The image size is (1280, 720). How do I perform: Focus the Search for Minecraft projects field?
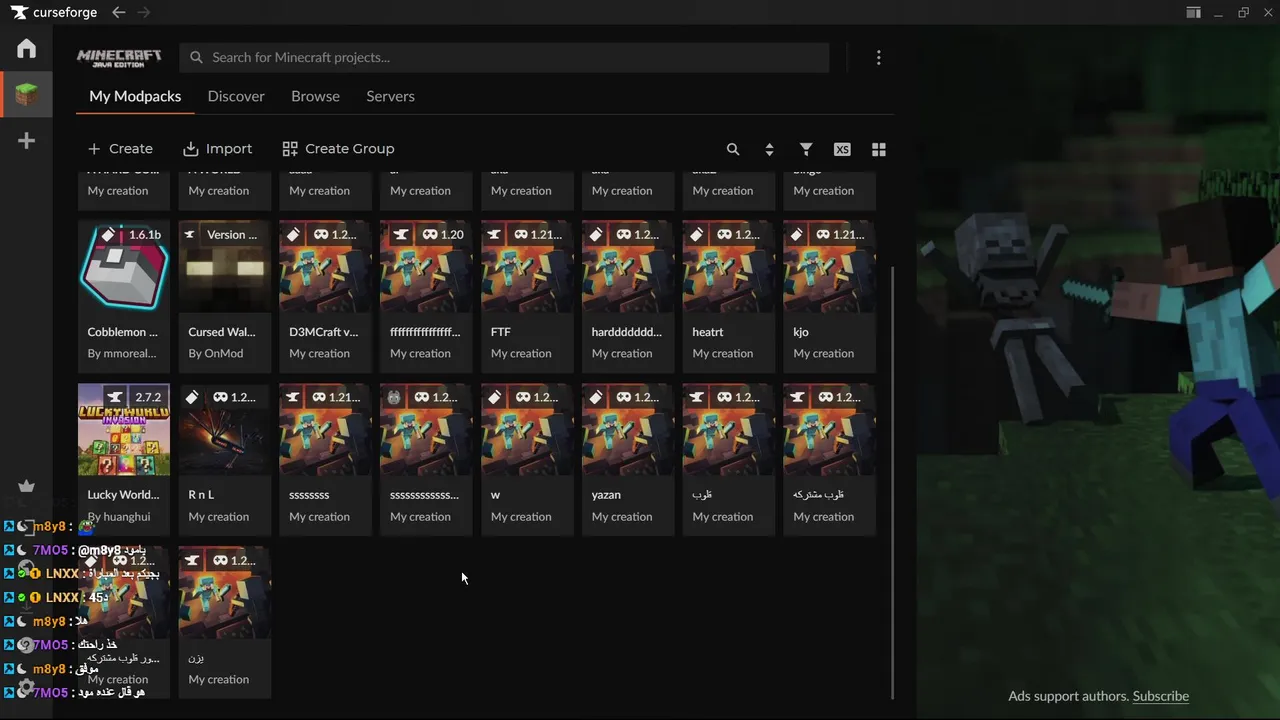[505, 58]
